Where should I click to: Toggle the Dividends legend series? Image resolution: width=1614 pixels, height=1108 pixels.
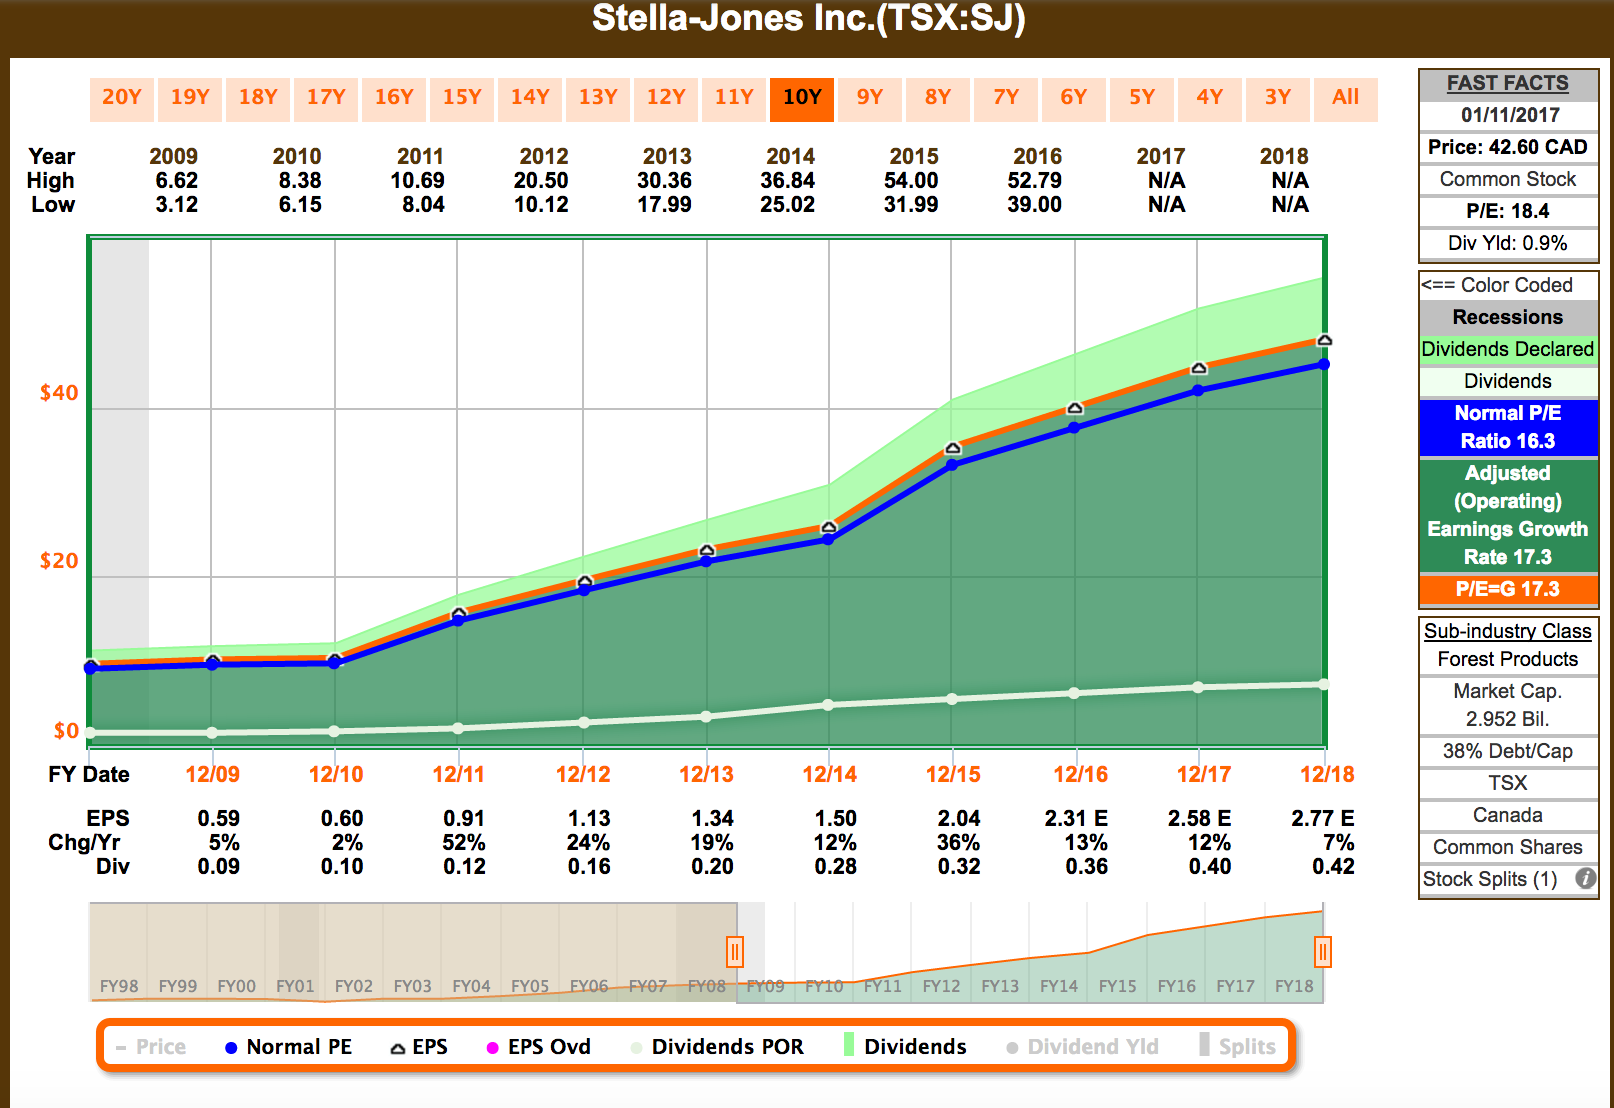pyautogui.click(x=905, y=1047)
